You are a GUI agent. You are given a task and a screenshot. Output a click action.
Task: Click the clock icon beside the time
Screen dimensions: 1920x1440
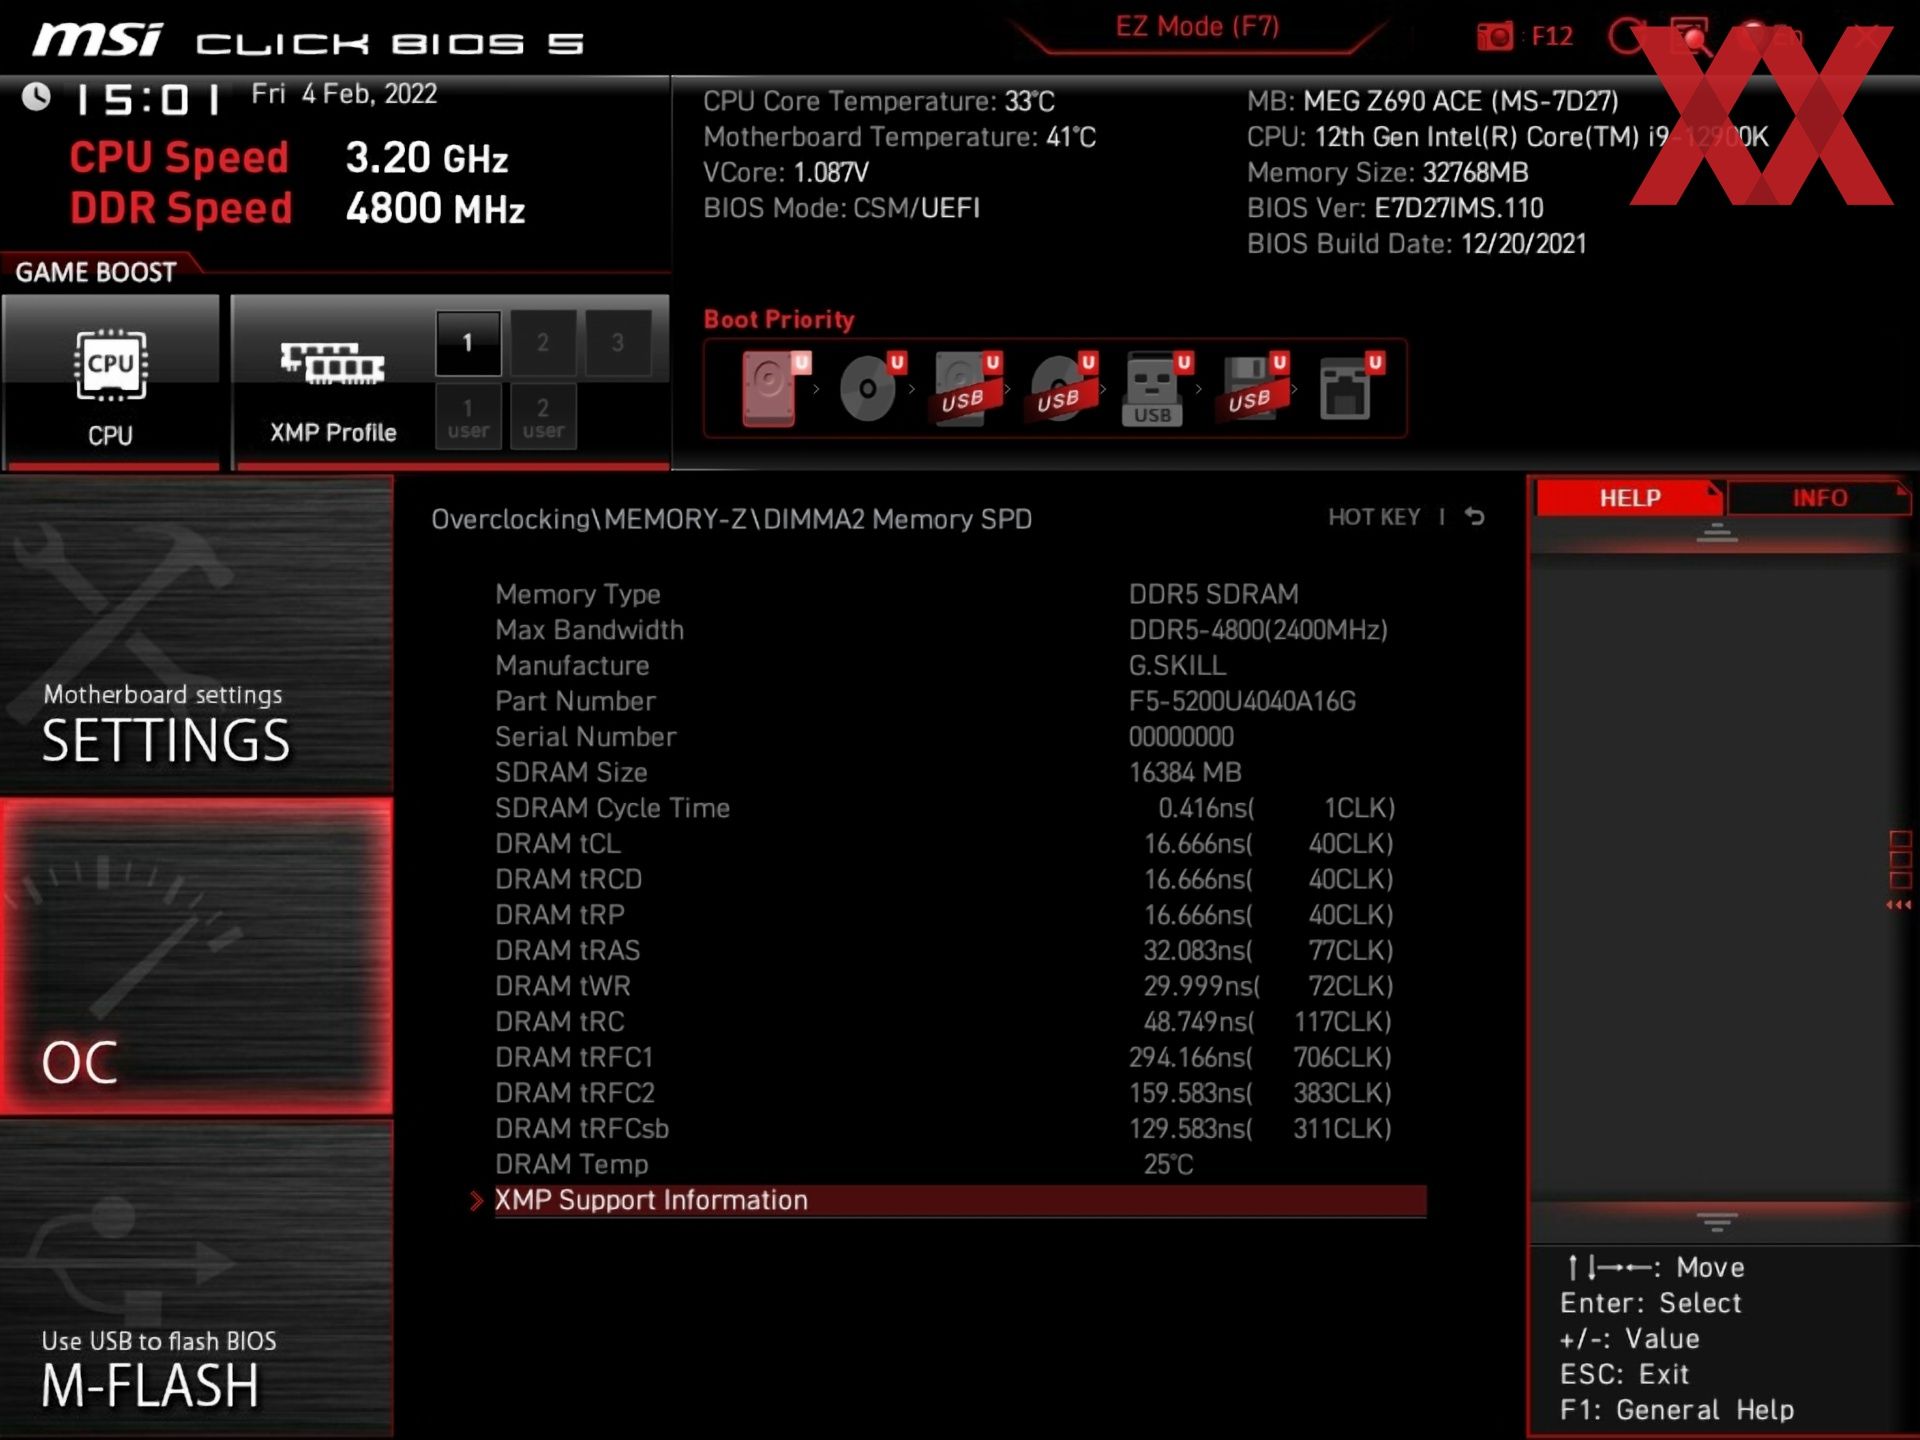pos(37,97)
